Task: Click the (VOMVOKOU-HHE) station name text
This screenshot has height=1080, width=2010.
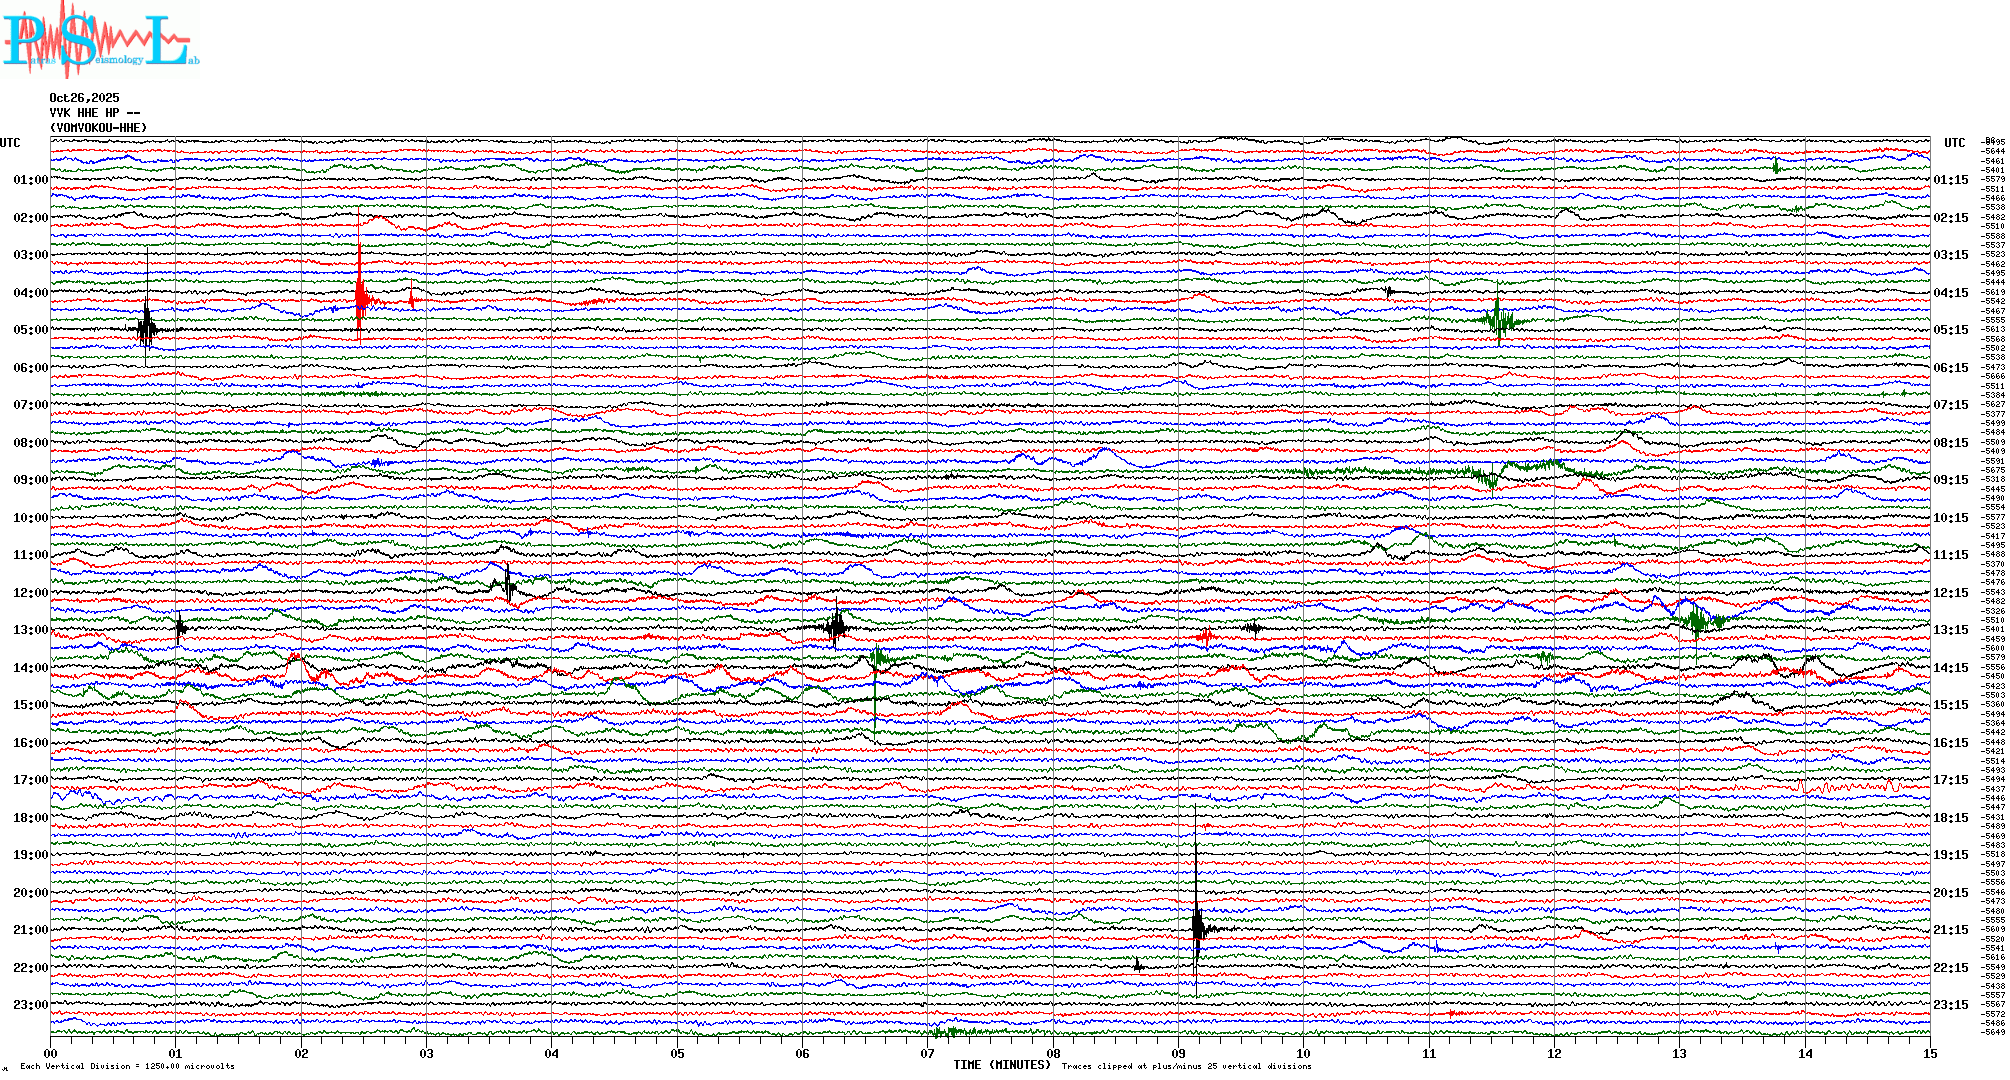Action: [x=98, y=128]
